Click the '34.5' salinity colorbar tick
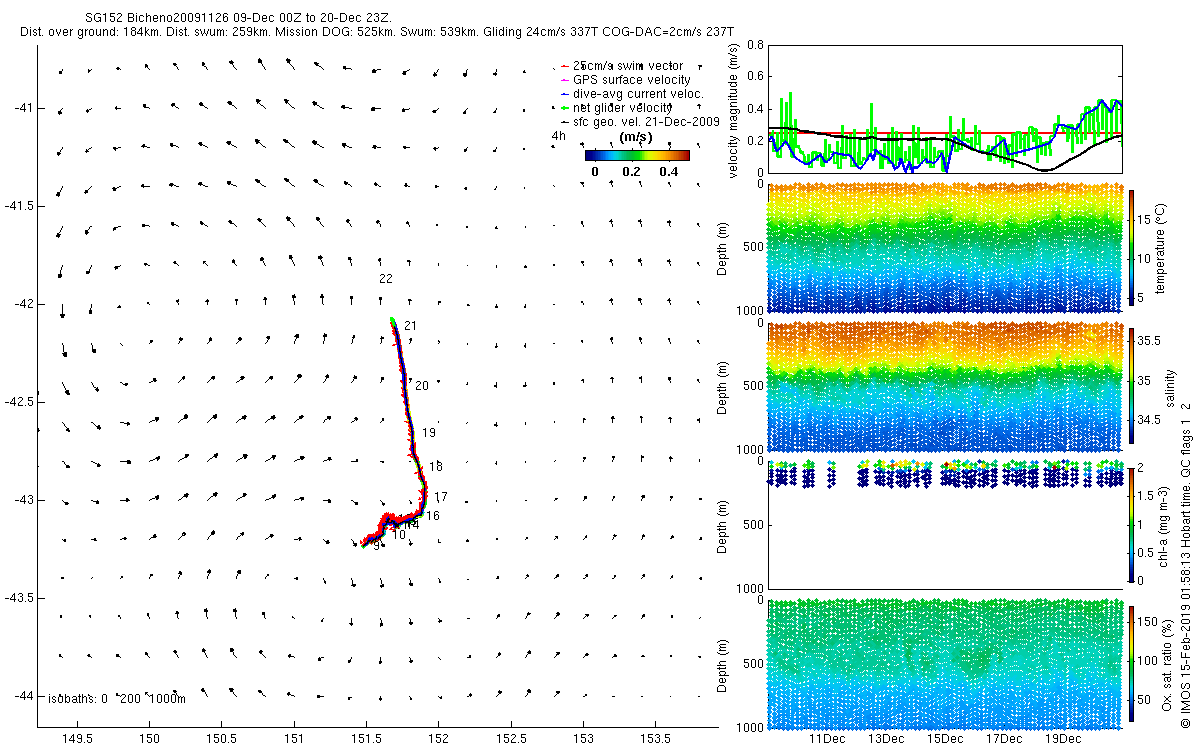1200x750 pixels. [x=1148, y=421]
